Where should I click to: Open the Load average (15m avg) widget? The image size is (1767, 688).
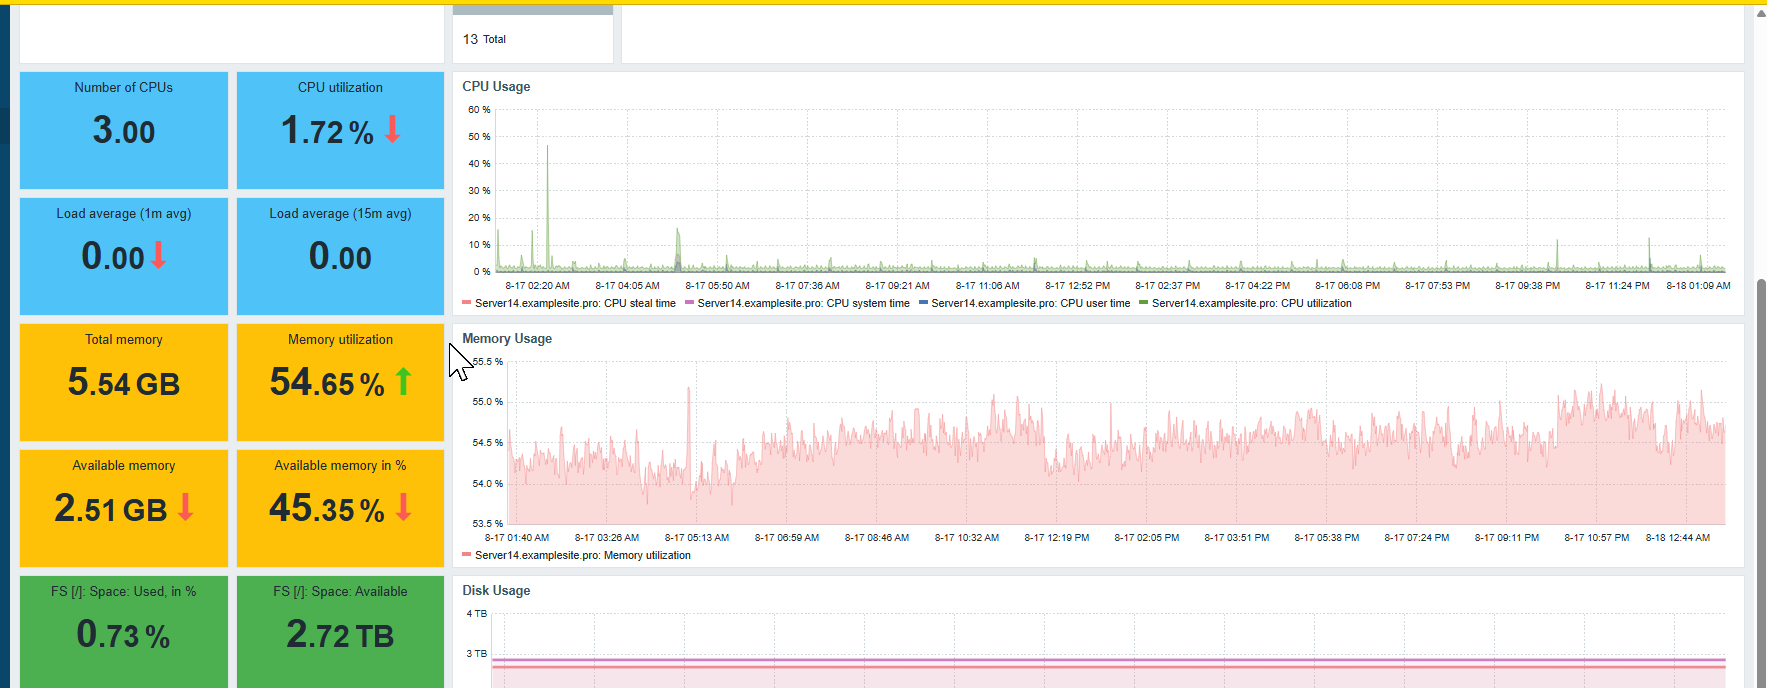[x=340, y=256]
